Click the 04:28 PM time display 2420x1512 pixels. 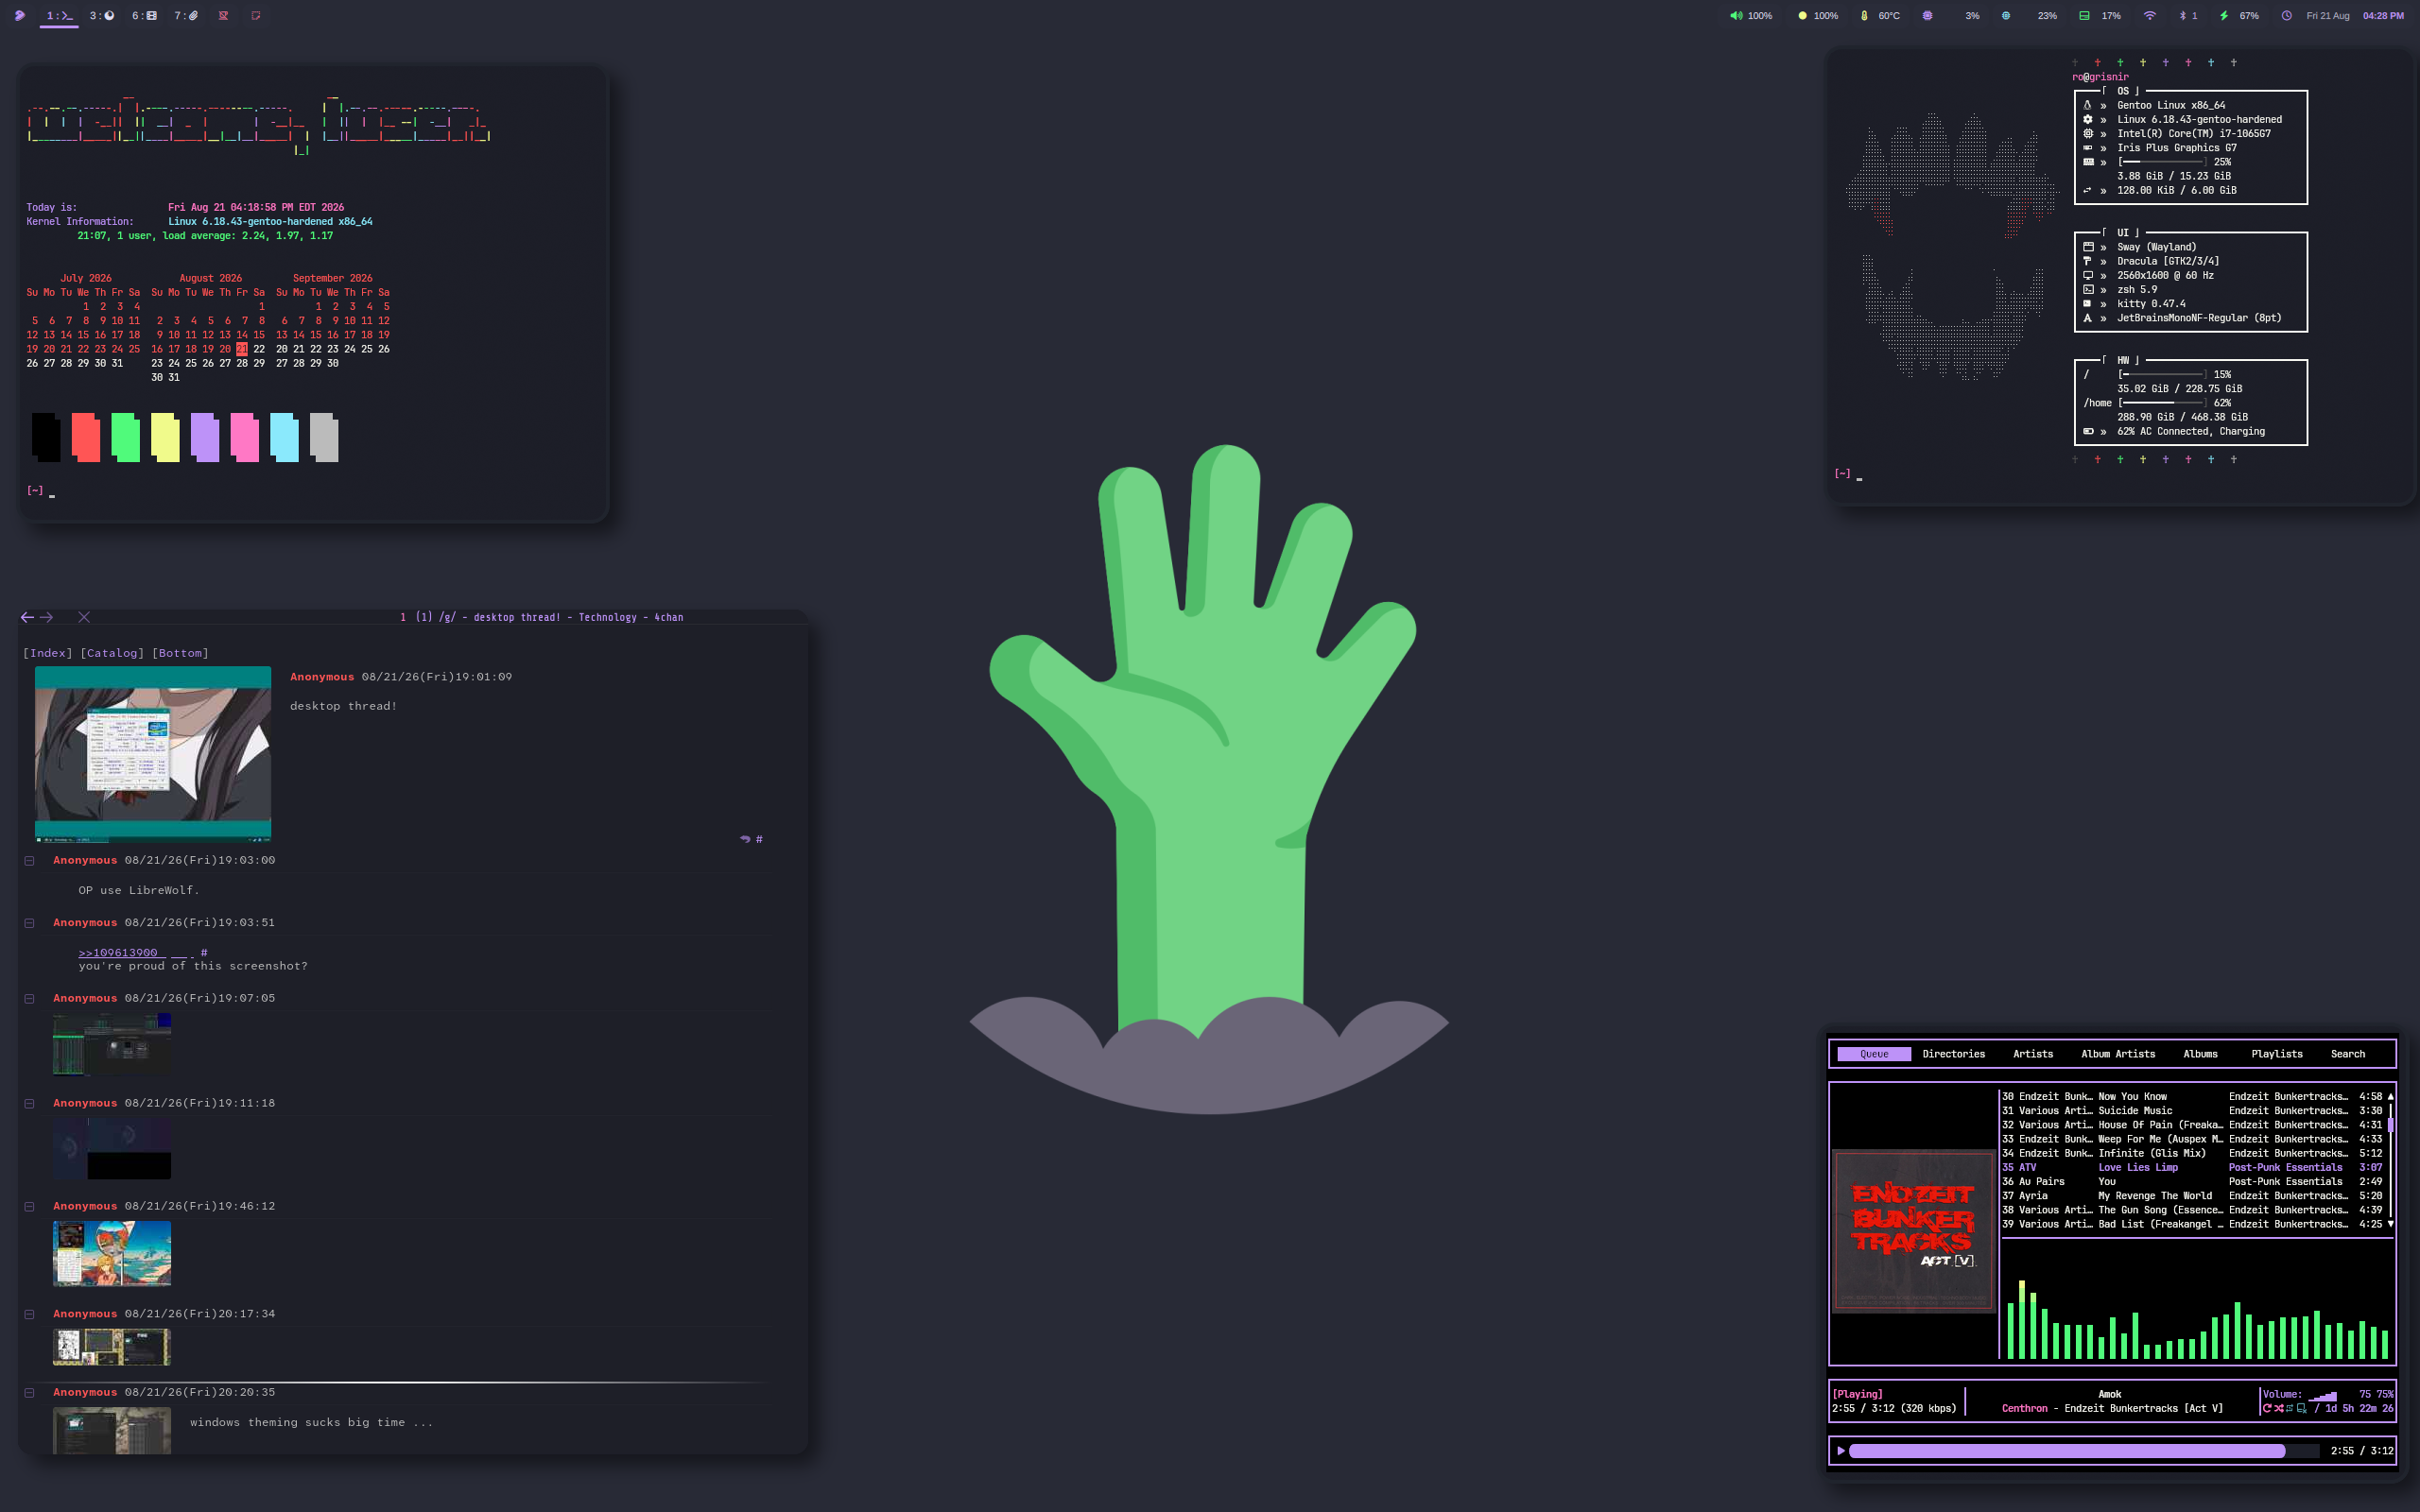point(2383,16)
